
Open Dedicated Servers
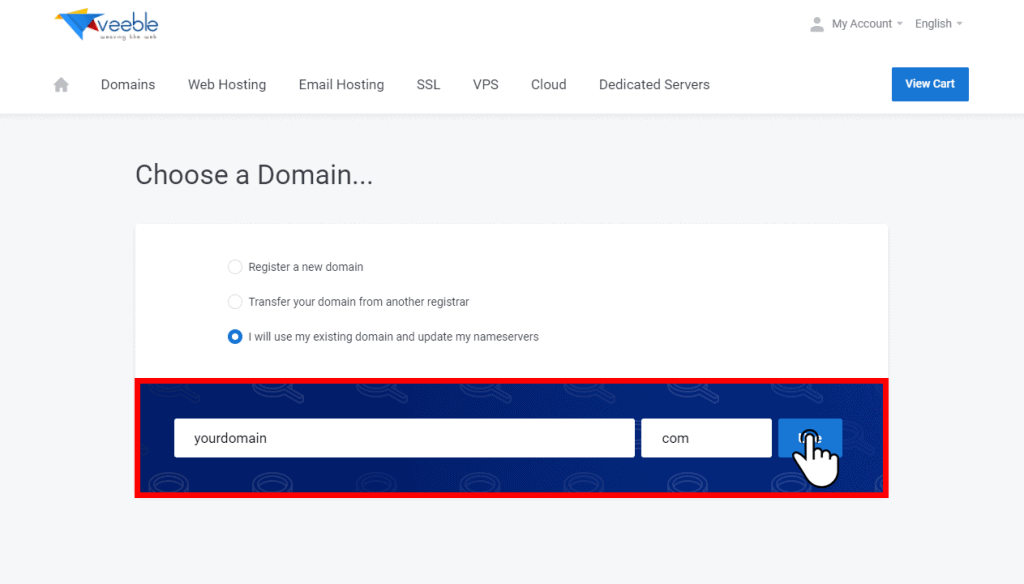[x=654, y=84]
